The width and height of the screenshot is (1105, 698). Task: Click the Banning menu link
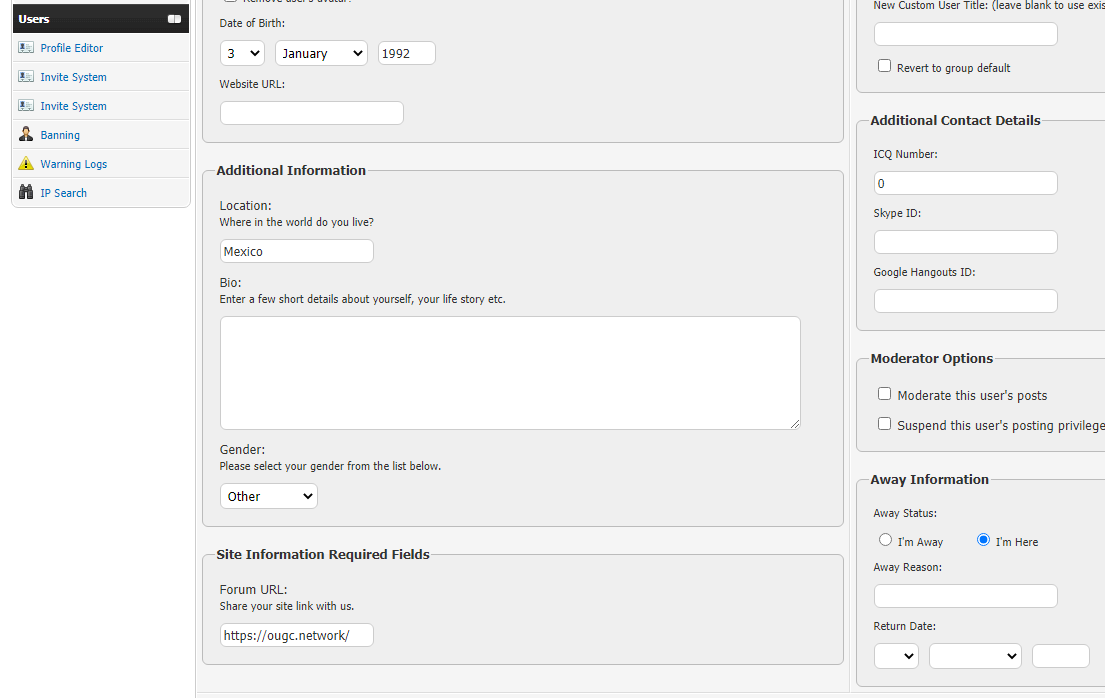[60, 135]
